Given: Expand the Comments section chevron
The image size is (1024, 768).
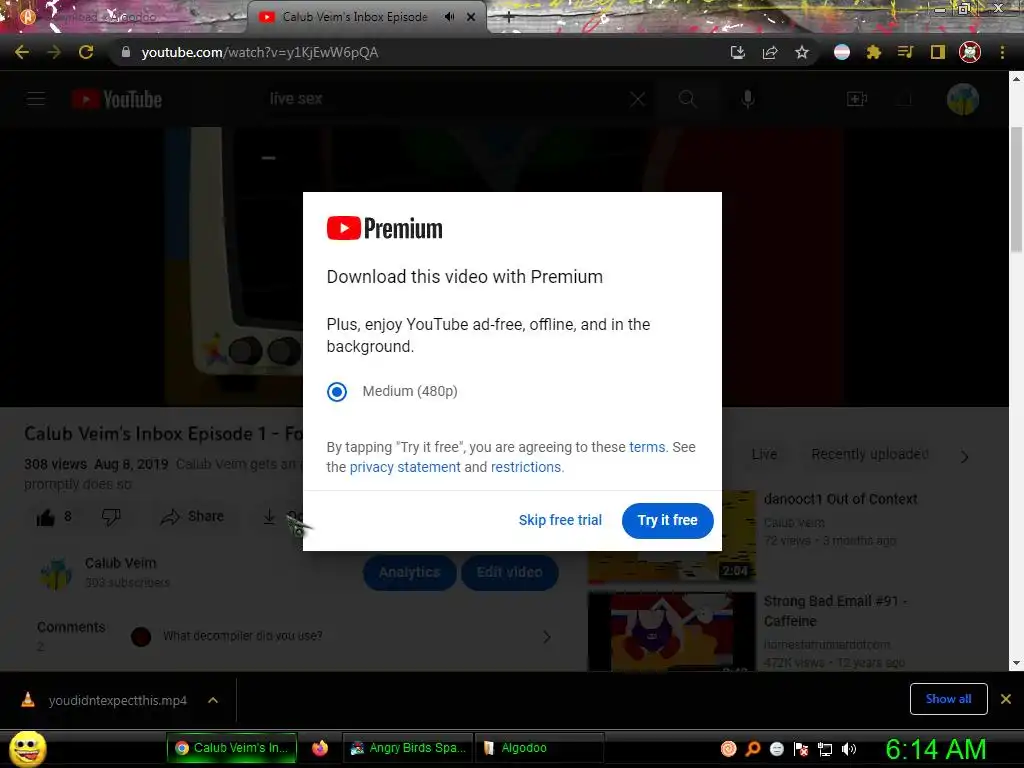Looking at the screenshot, I should [x=547, y=637].
